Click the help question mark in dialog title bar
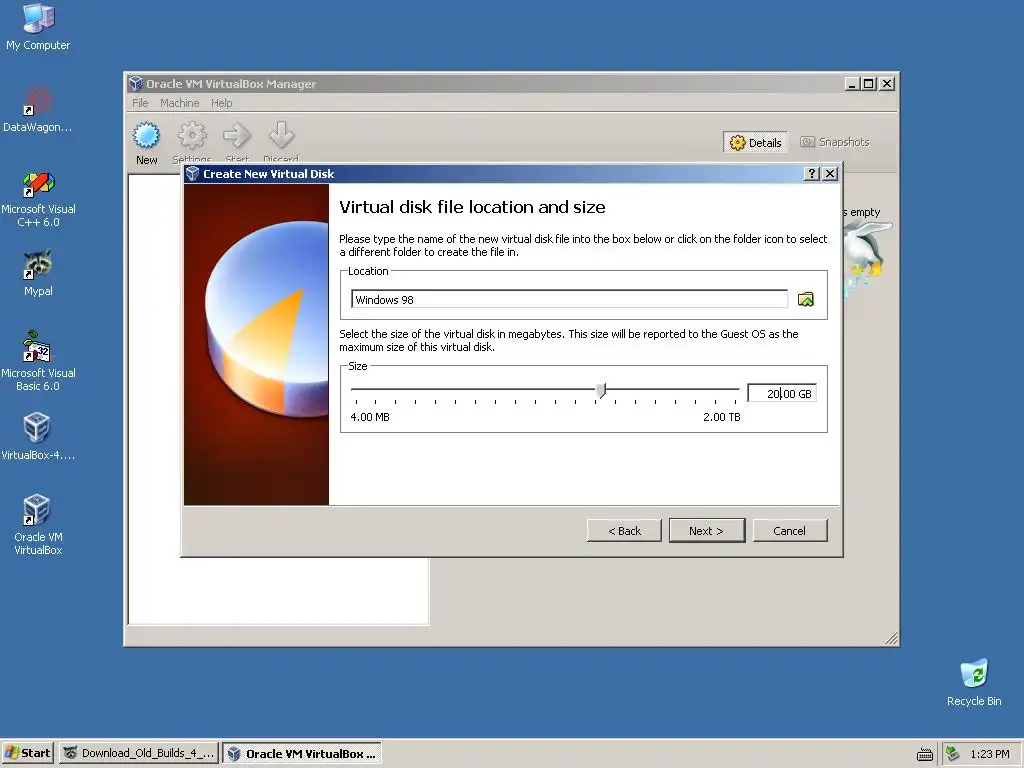 click(812, 174)
